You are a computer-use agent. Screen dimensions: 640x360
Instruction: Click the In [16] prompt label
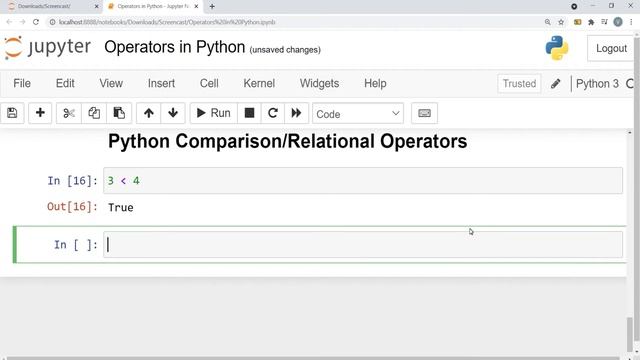click(72, 181)
